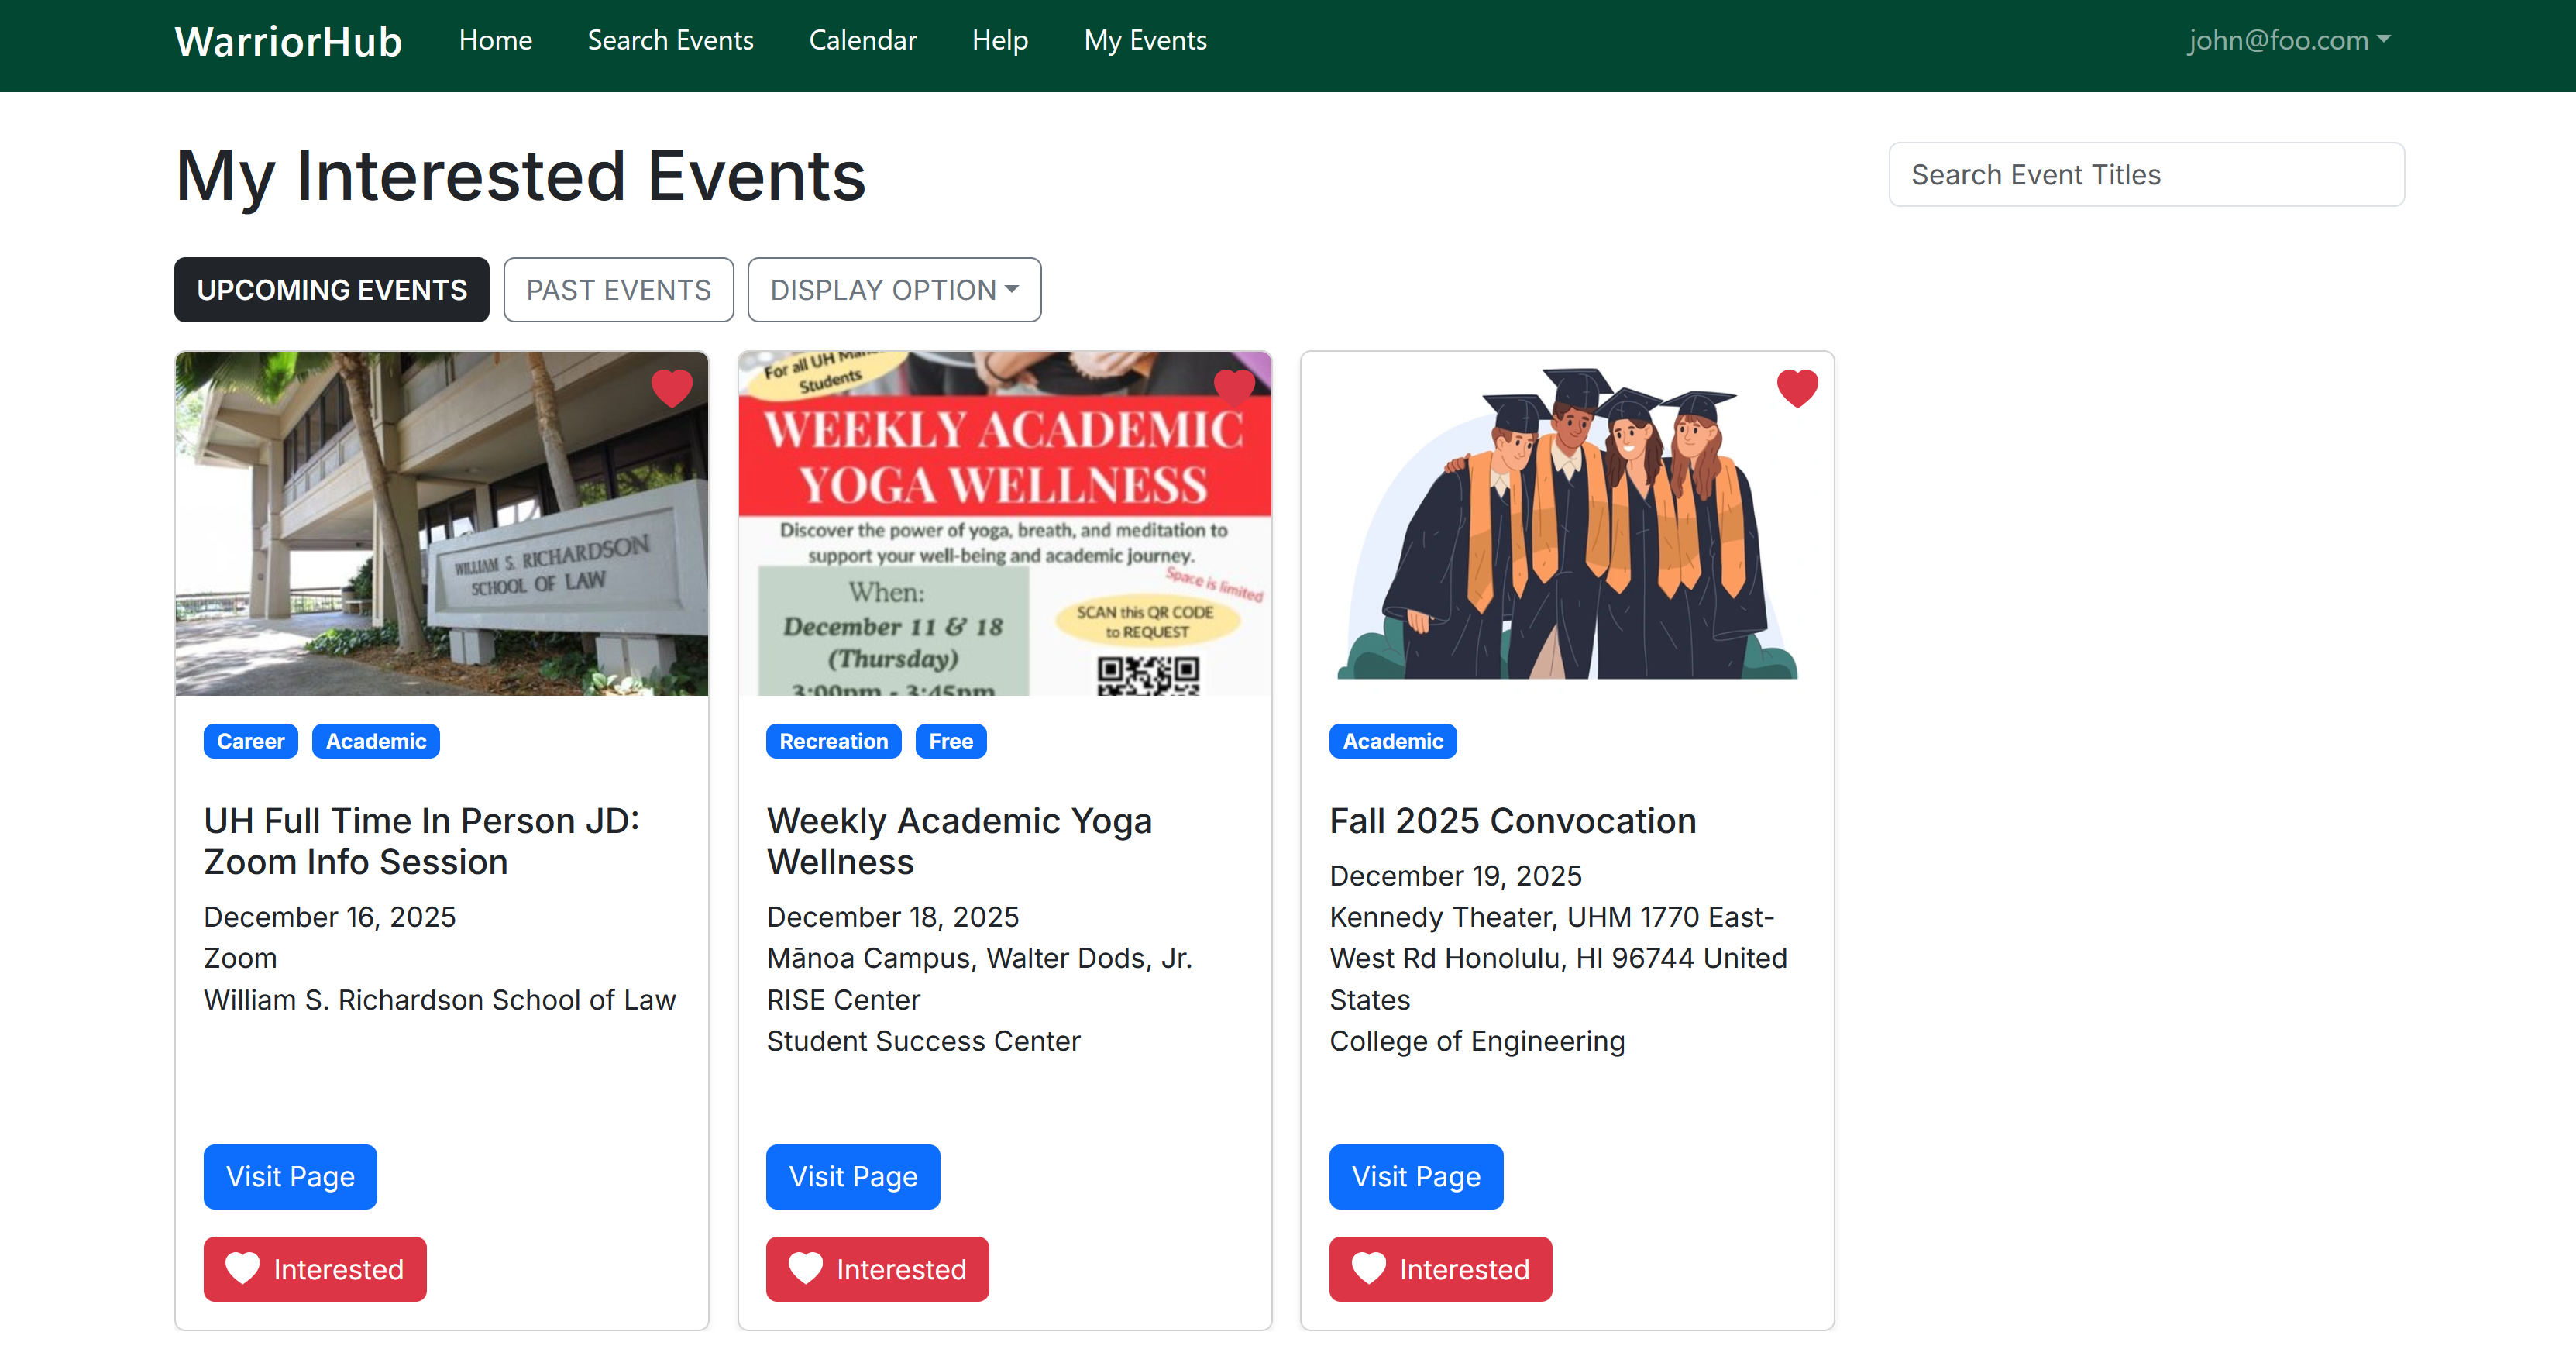Open Help from the navigation bar
The image size is (2576, 1356).
[x=1000, y=40]
